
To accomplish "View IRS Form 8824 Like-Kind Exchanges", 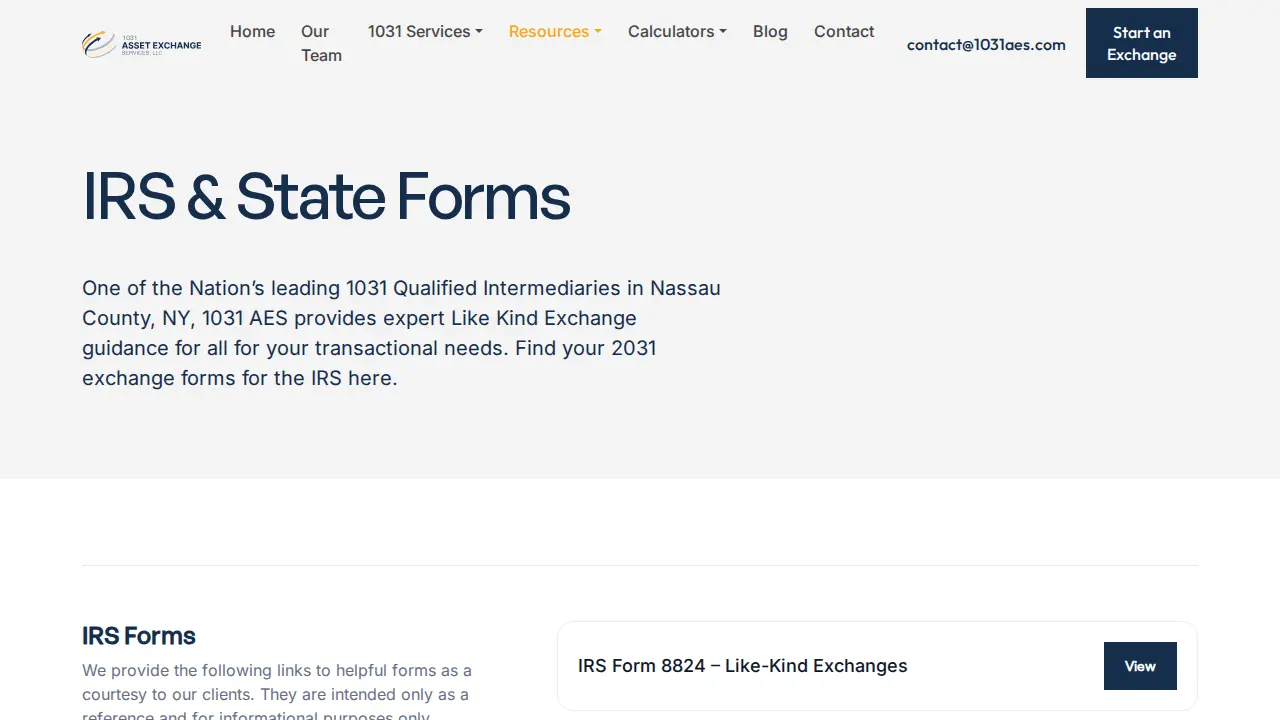I will tap(1140, 666).
